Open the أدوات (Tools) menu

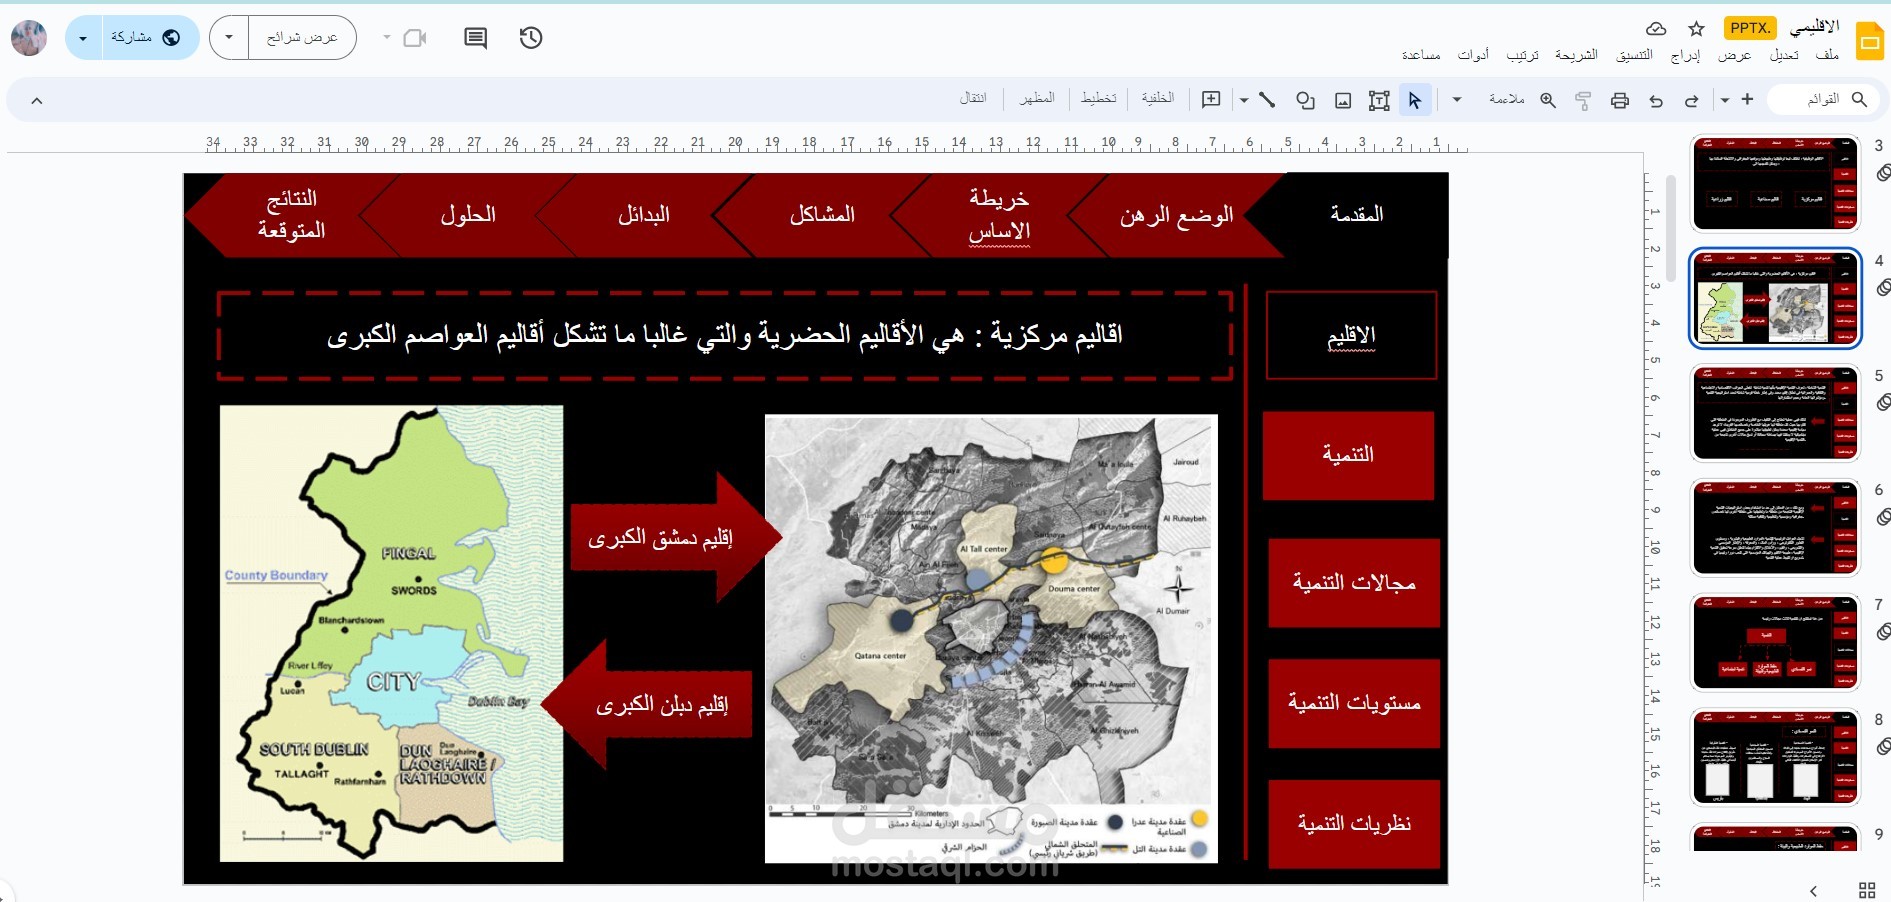[x=1473, y=55]
